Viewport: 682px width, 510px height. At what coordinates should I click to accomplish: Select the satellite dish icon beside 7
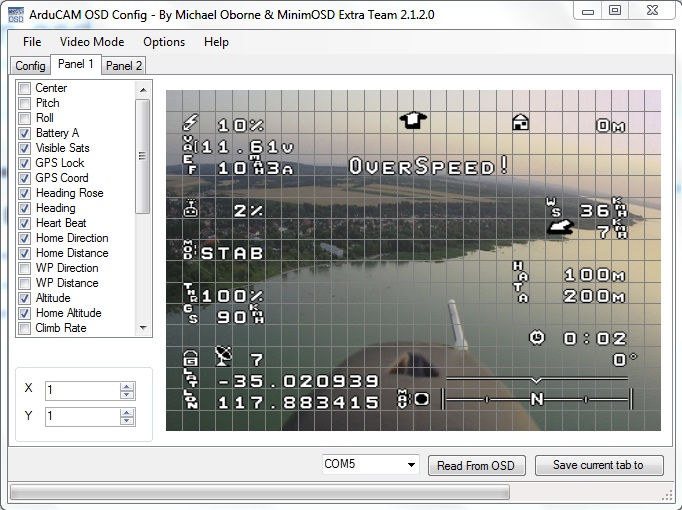(x=224, y=356)
